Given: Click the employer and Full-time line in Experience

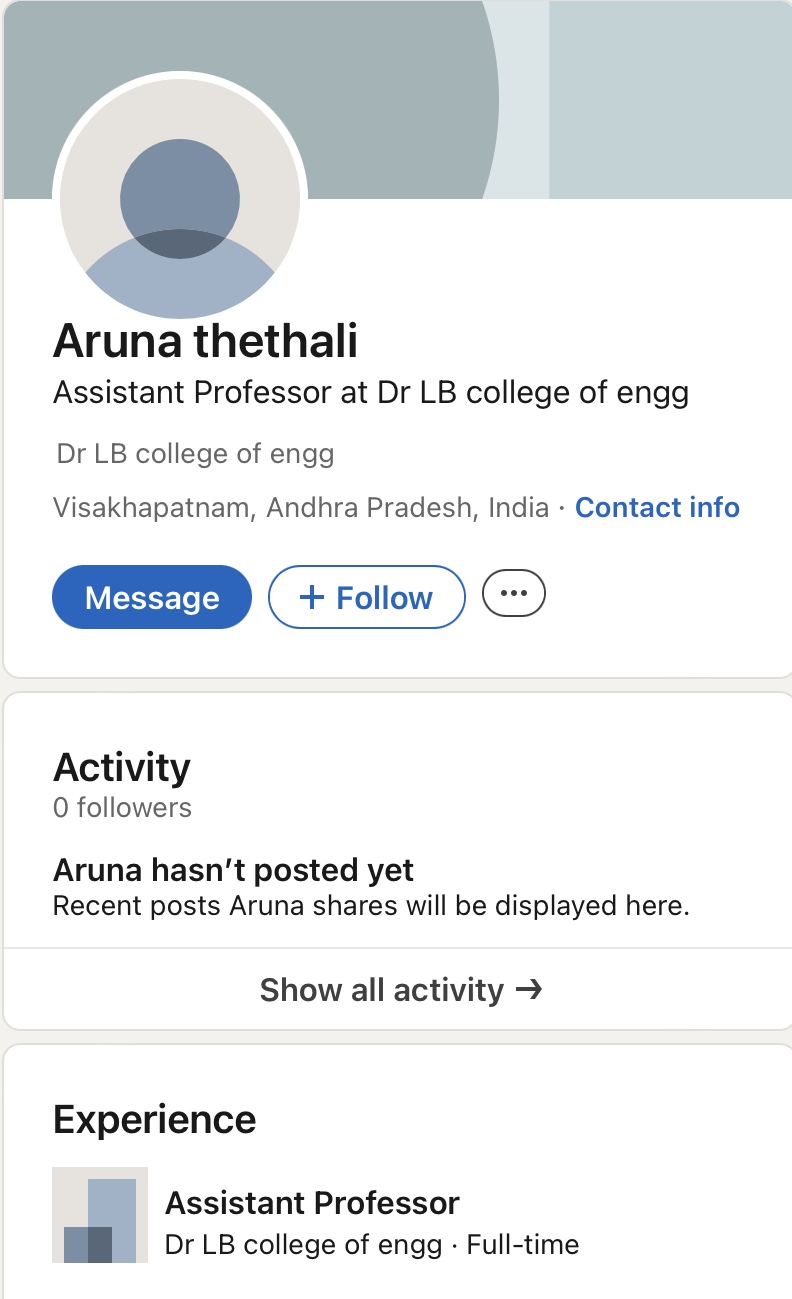Looking at the screenshot, I should pos(371,1245).
